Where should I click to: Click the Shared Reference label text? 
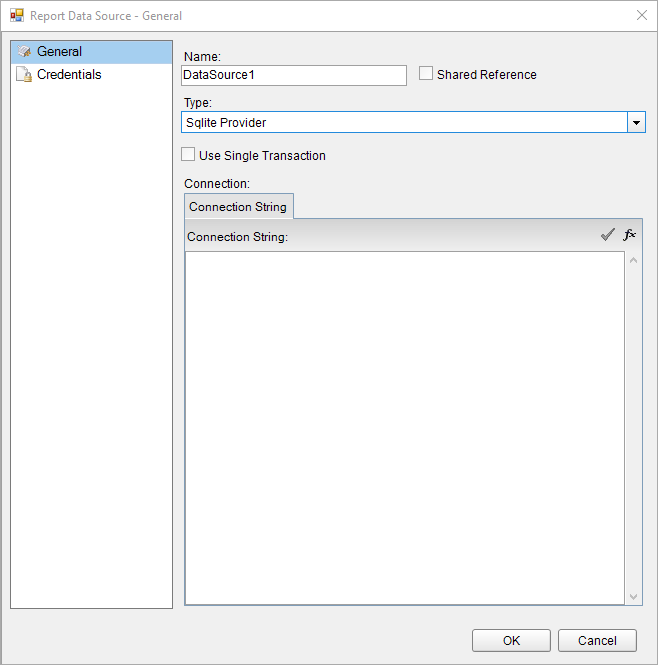(x=487, y=75)
